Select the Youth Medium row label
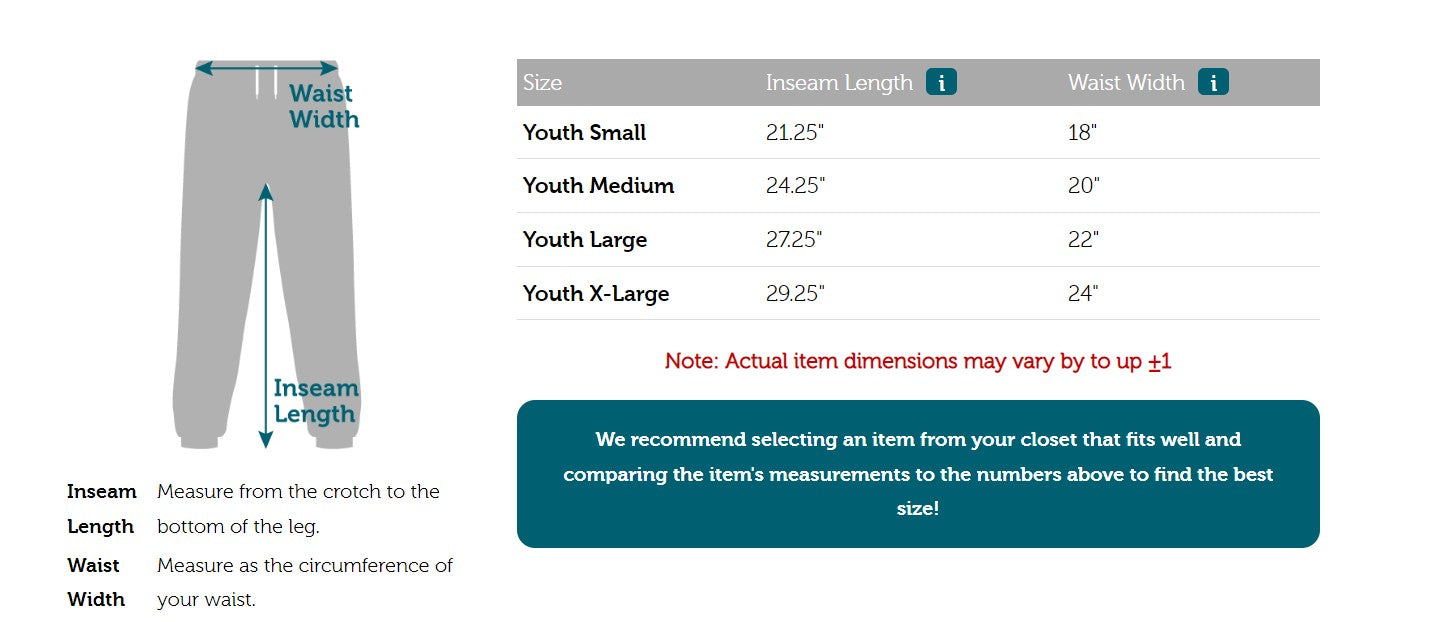Image resolution: width=1432 pixels, height=622 pixels. tap(599, 186)
